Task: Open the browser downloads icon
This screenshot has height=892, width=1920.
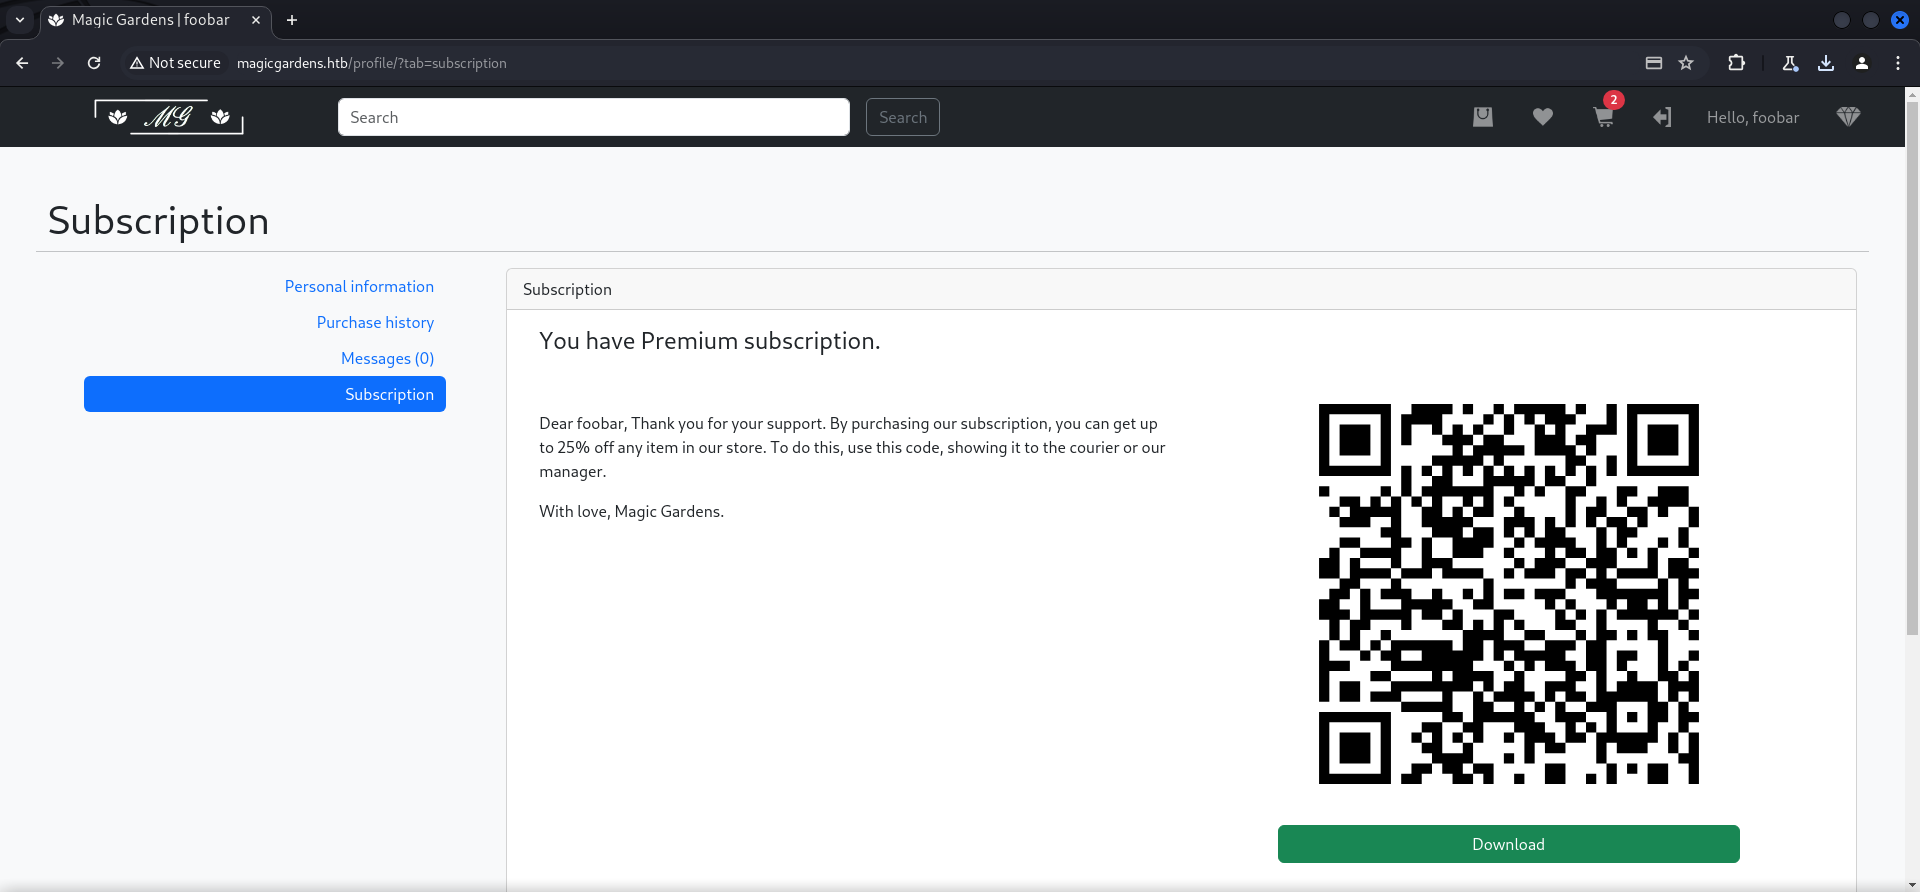Action: 1826,63
